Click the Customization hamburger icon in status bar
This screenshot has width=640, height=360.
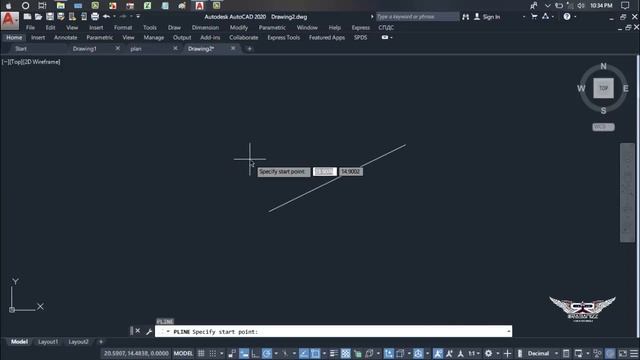[634, 353]
